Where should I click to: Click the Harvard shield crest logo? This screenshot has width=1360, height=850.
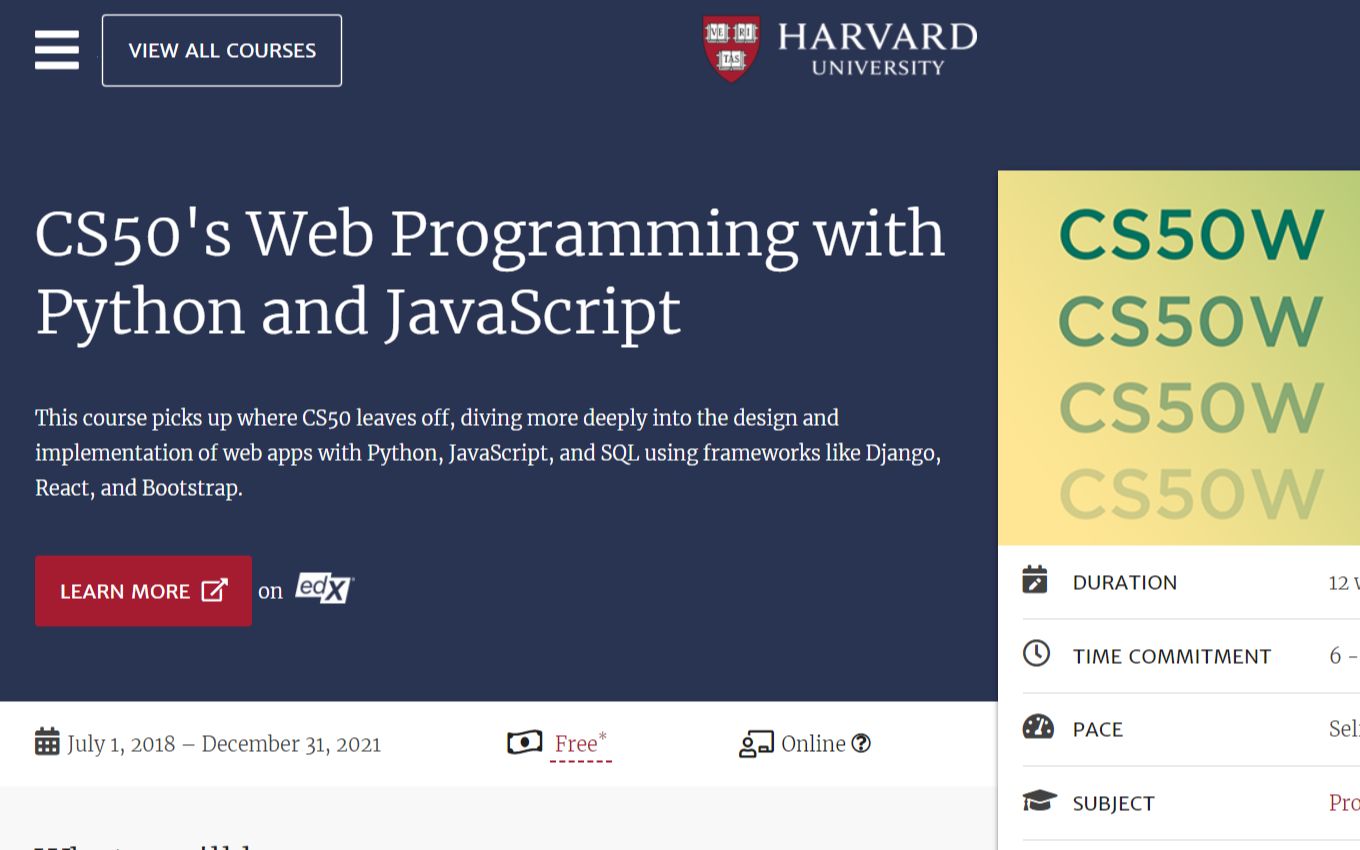pyautogui.click(x=731, y=48)
